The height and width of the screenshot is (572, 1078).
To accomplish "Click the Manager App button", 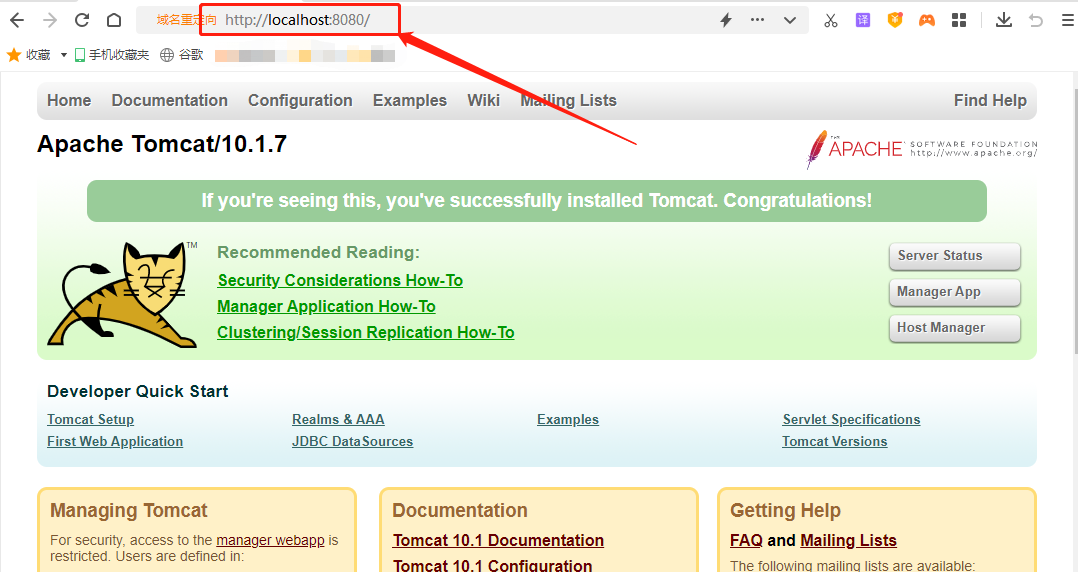I will click(954, 292).
